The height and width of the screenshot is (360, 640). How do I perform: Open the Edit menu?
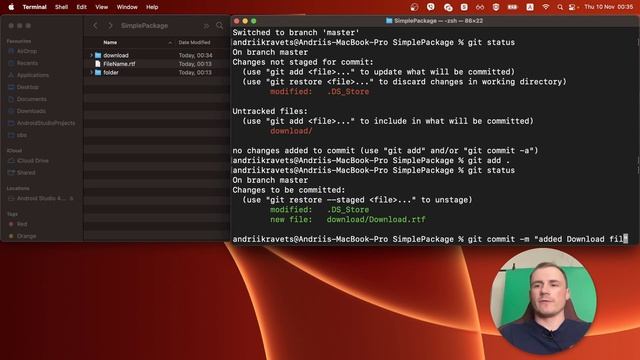point(82,7)
